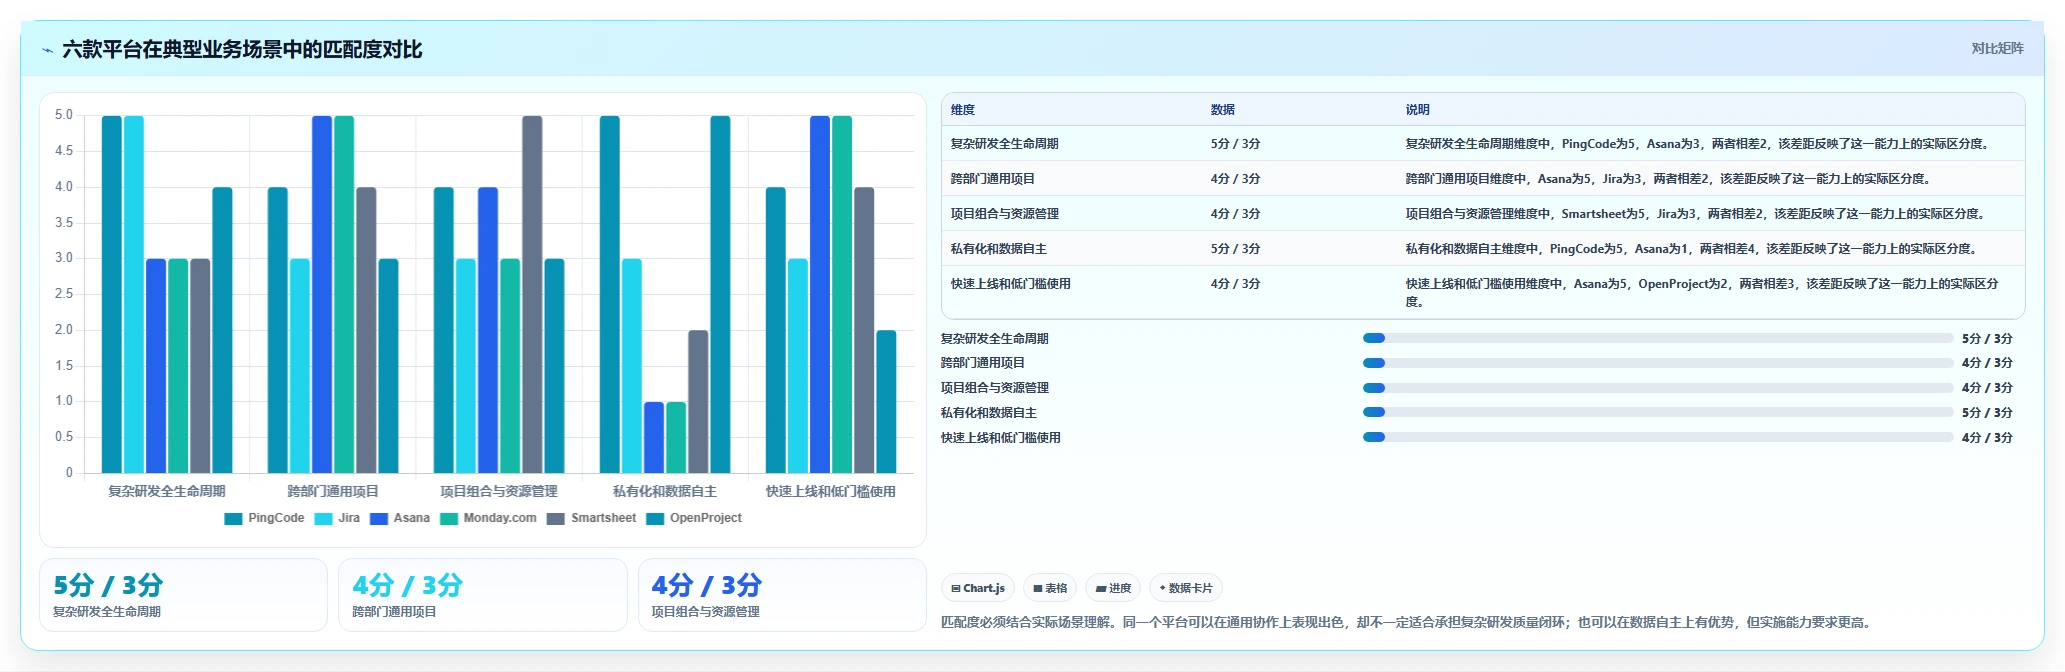Viewport: 2065px width, 672px height.
Task: Click the 5分 / 3分 cell in 私有化和数据自主 row
Action: 1235,249
